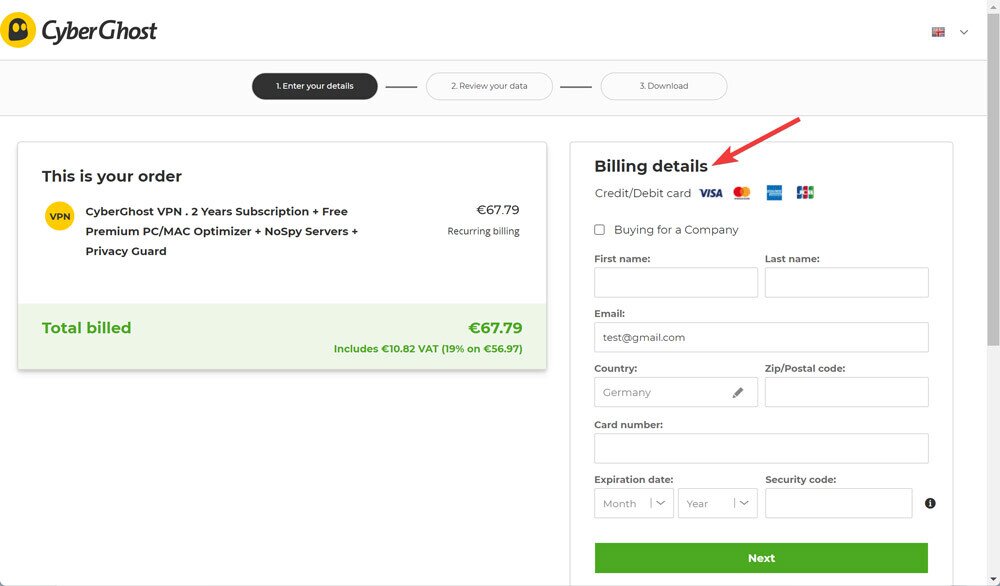Screen dimensions: 1000x586
Task: Click the Total billed label
Action: 87,328
